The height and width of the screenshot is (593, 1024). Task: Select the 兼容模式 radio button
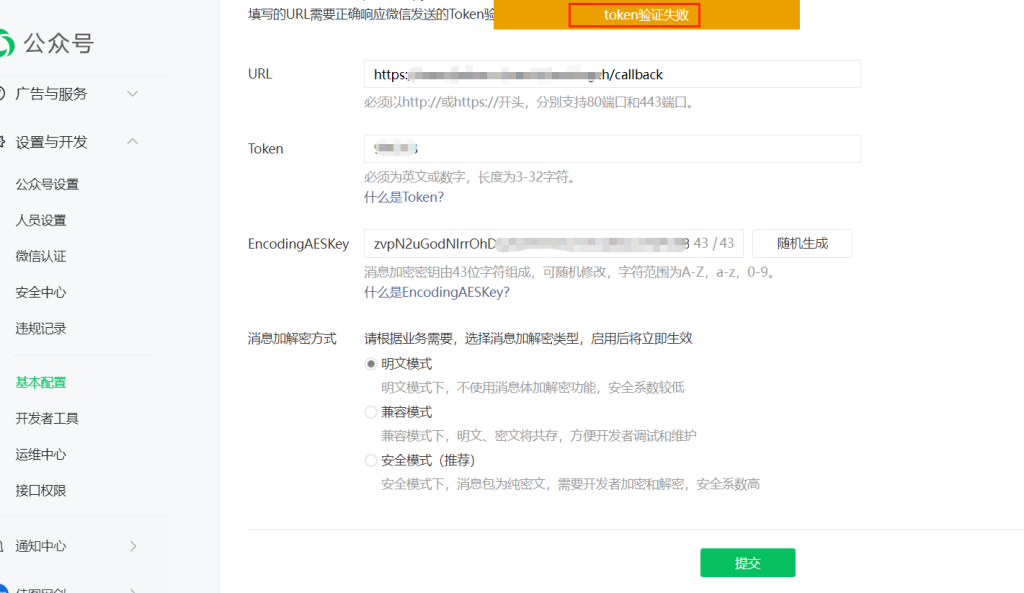click(371, 412)
